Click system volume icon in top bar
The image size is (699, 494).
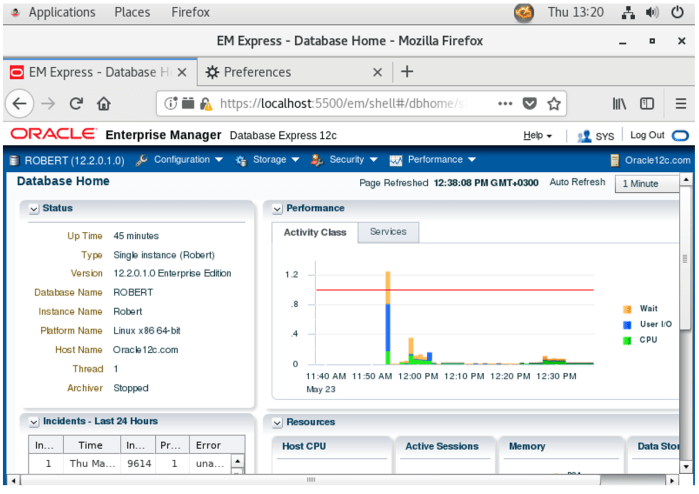(x=652, y=13)
